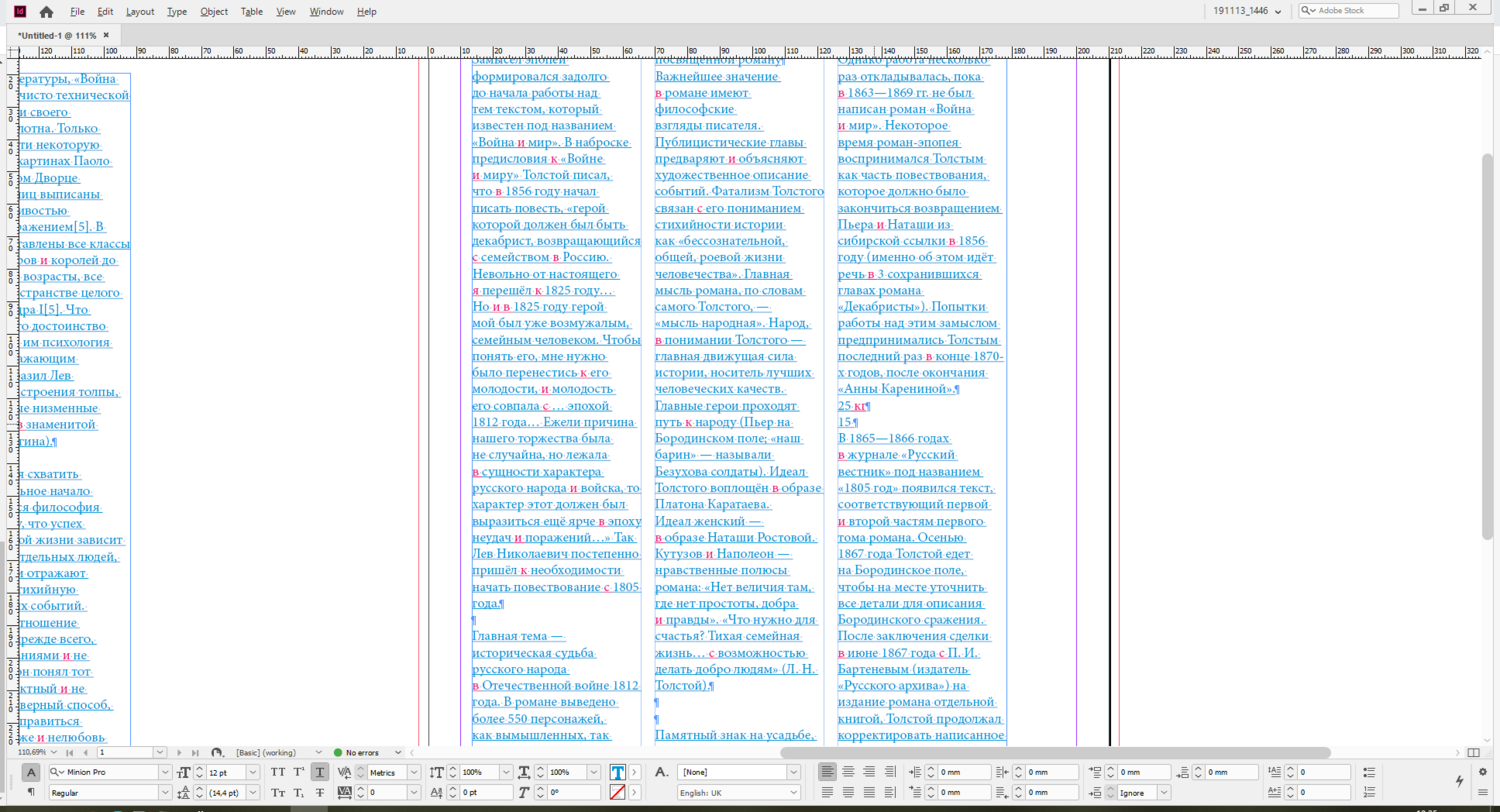Image resolution: width=1500 pixels, height=812 pixels.
Task: Align text towards spine
Action: (891, 772)
